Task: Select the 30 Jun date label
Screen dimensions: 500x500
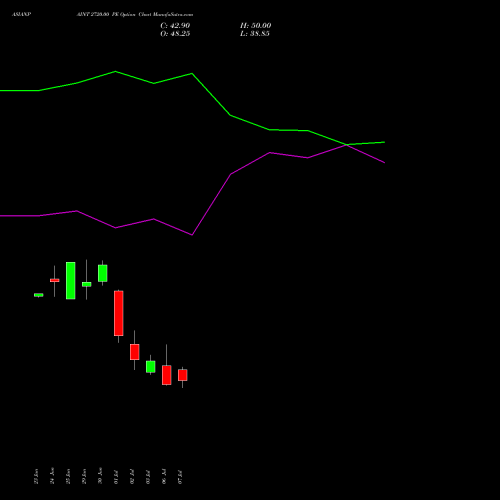Action: (x=100, y=476)
